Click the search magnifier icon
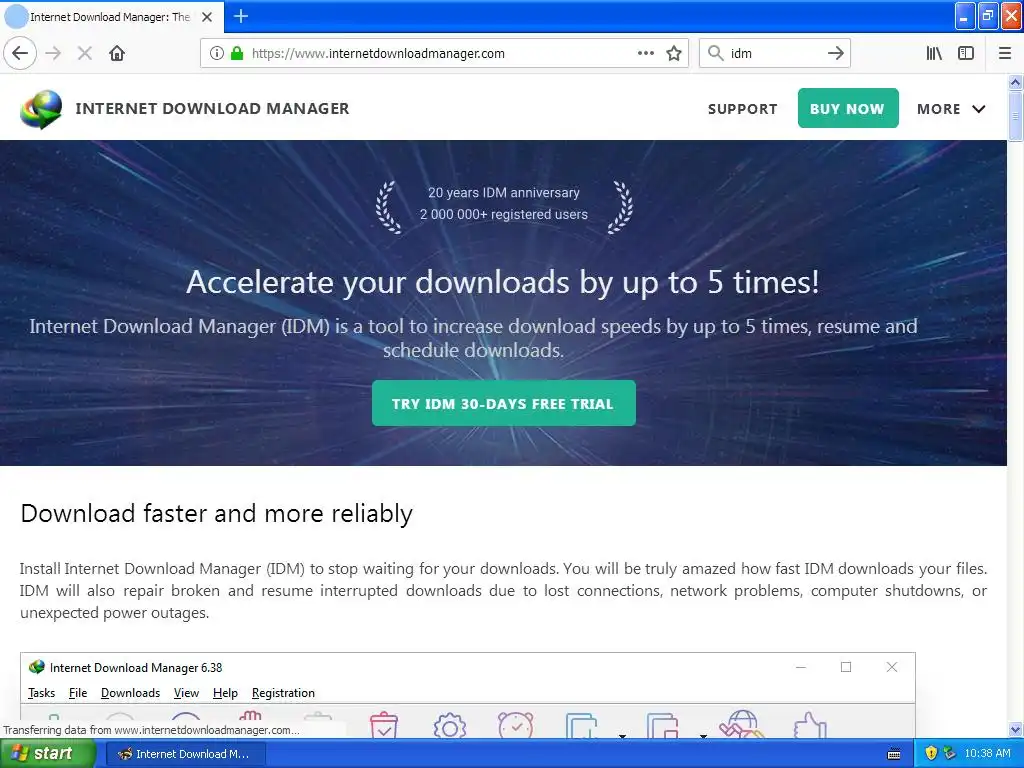The height and width of the screenshot is (768, 1024). click(x=716, y=53)
